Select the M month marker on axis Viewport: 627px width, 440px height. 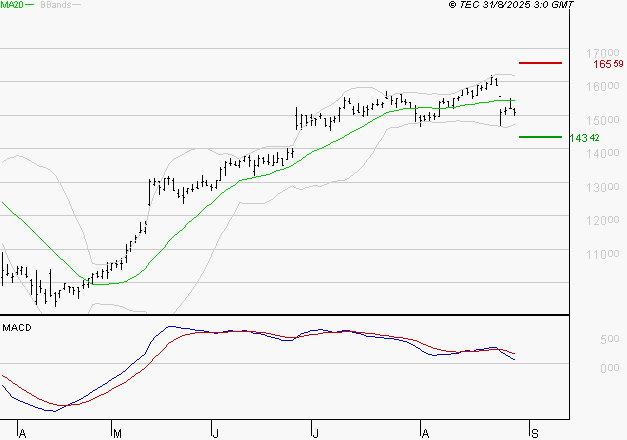(117, 433)
